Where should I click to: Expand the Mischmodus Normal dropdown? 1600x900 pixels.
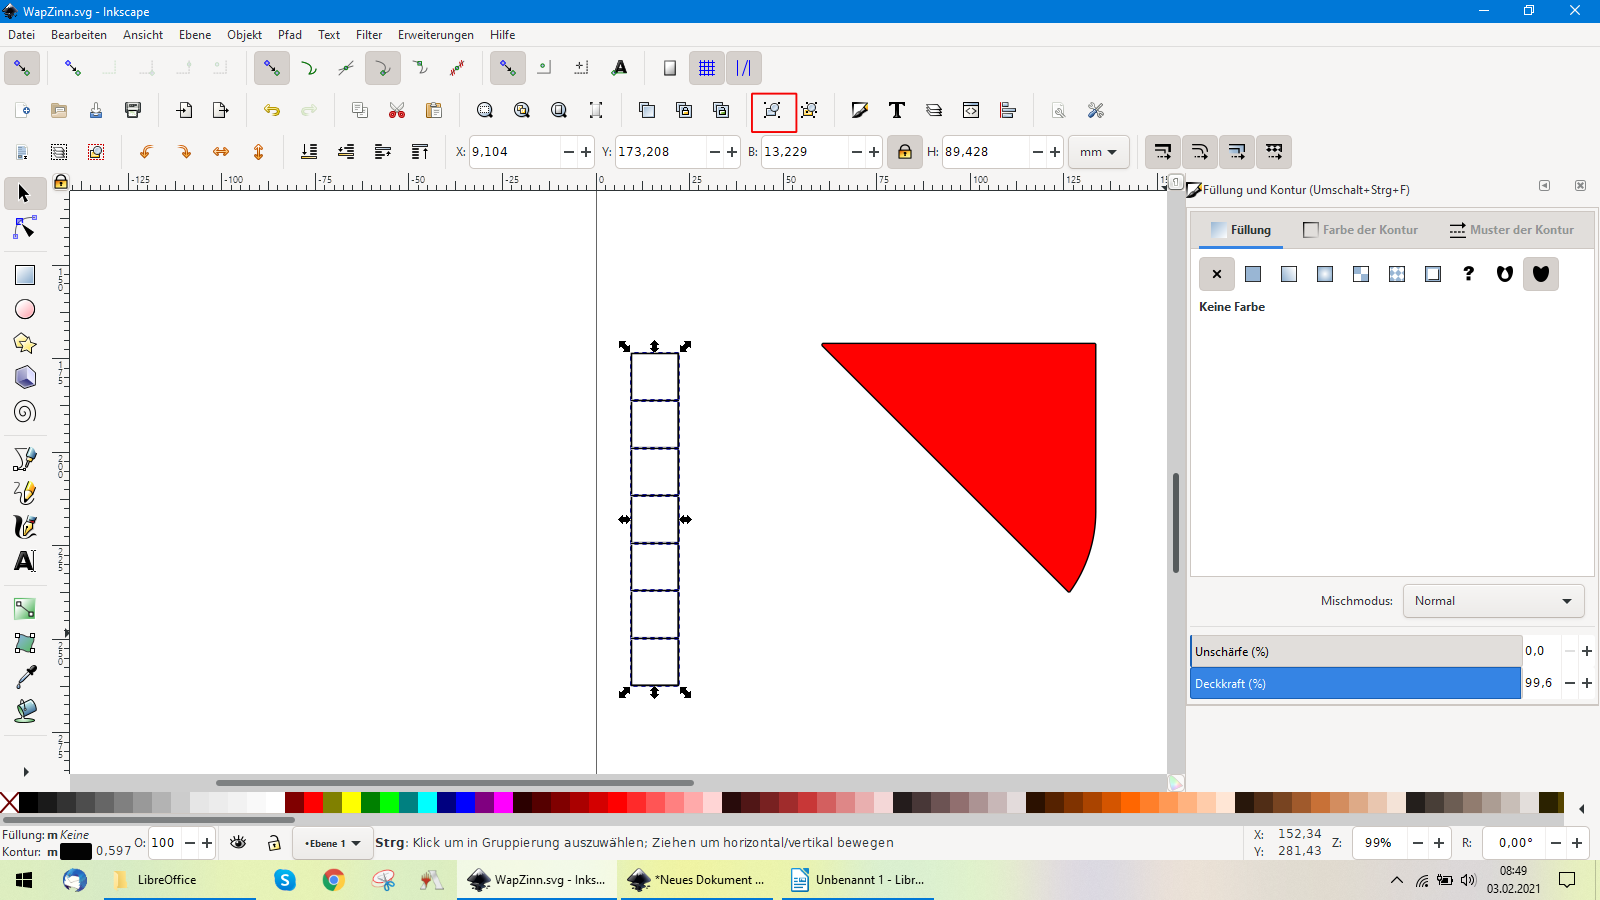1492,601
